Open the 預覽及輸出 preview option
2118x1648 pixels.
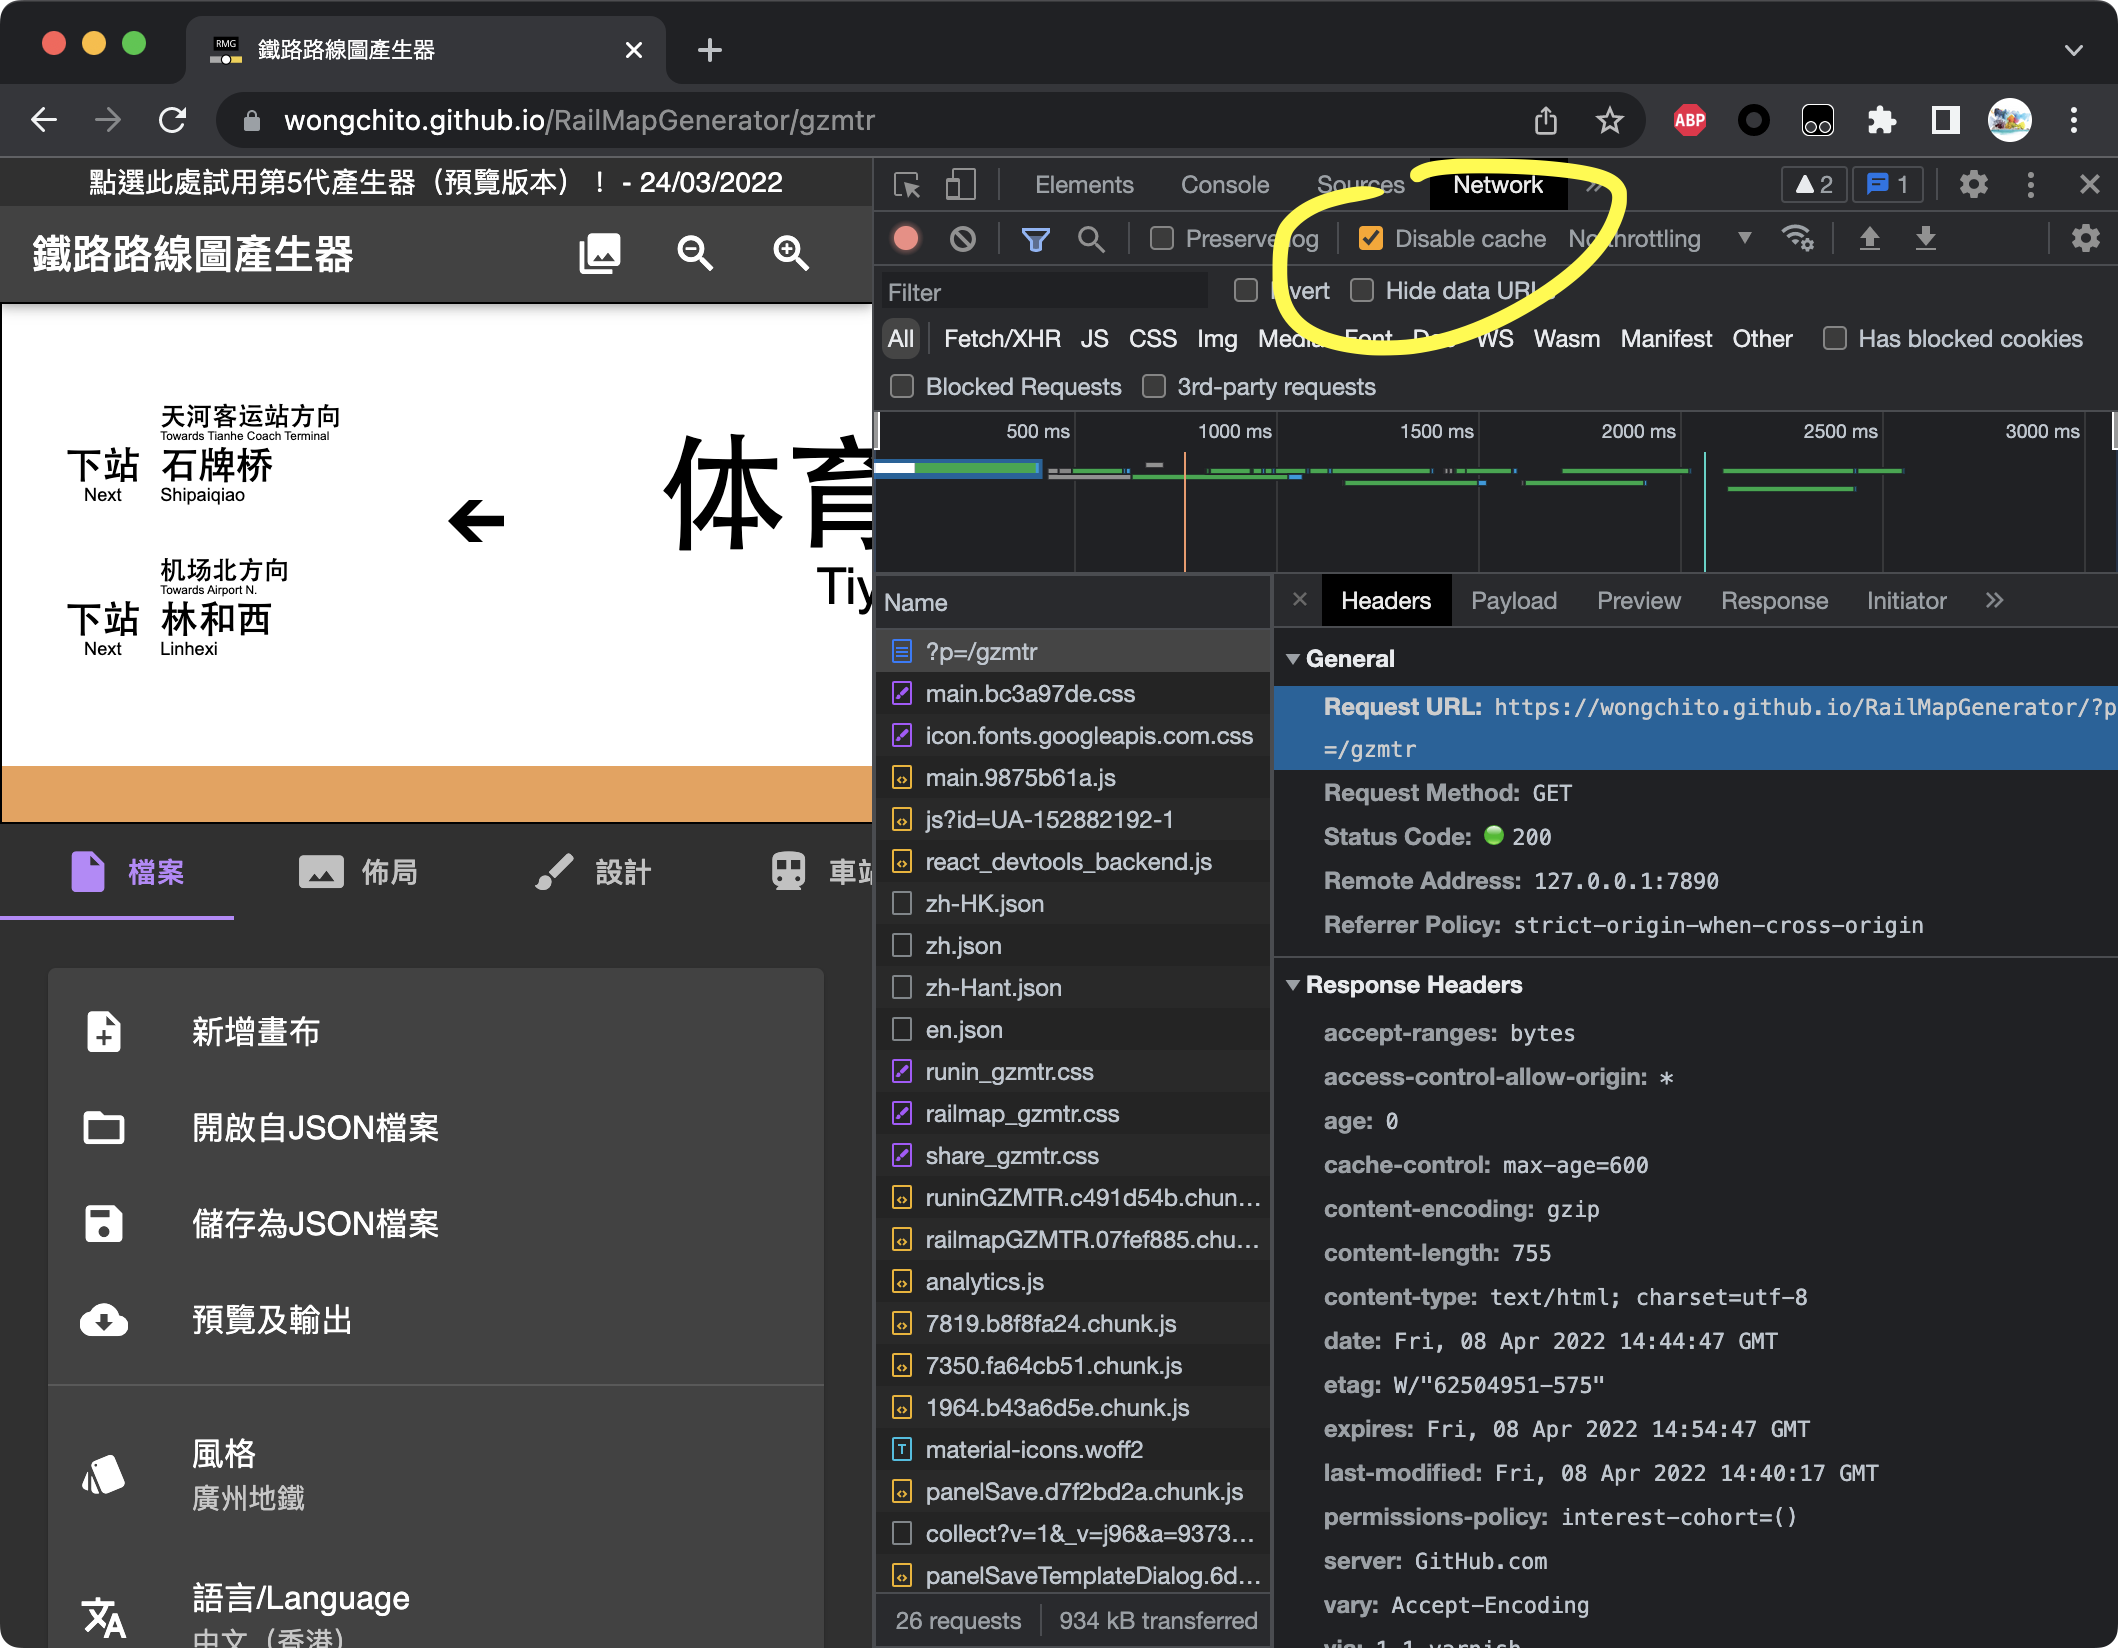click(272, 1320)
